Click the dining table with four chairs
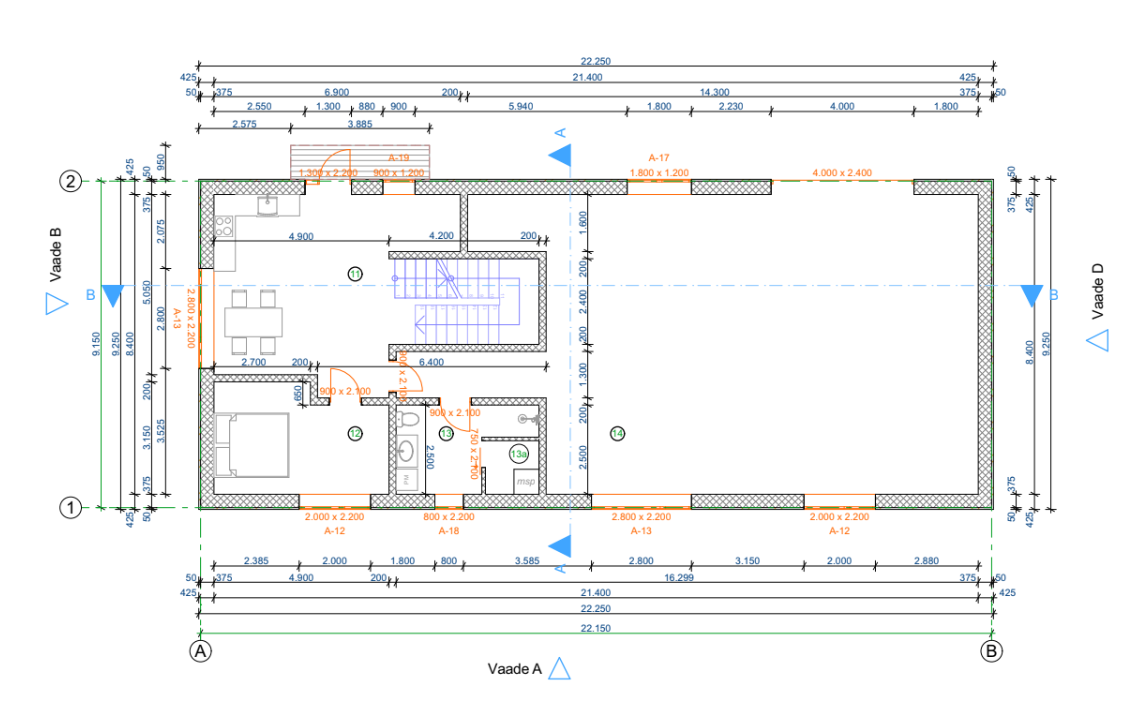The width and height of the screenshot is (1122, 713). point(253,322)
